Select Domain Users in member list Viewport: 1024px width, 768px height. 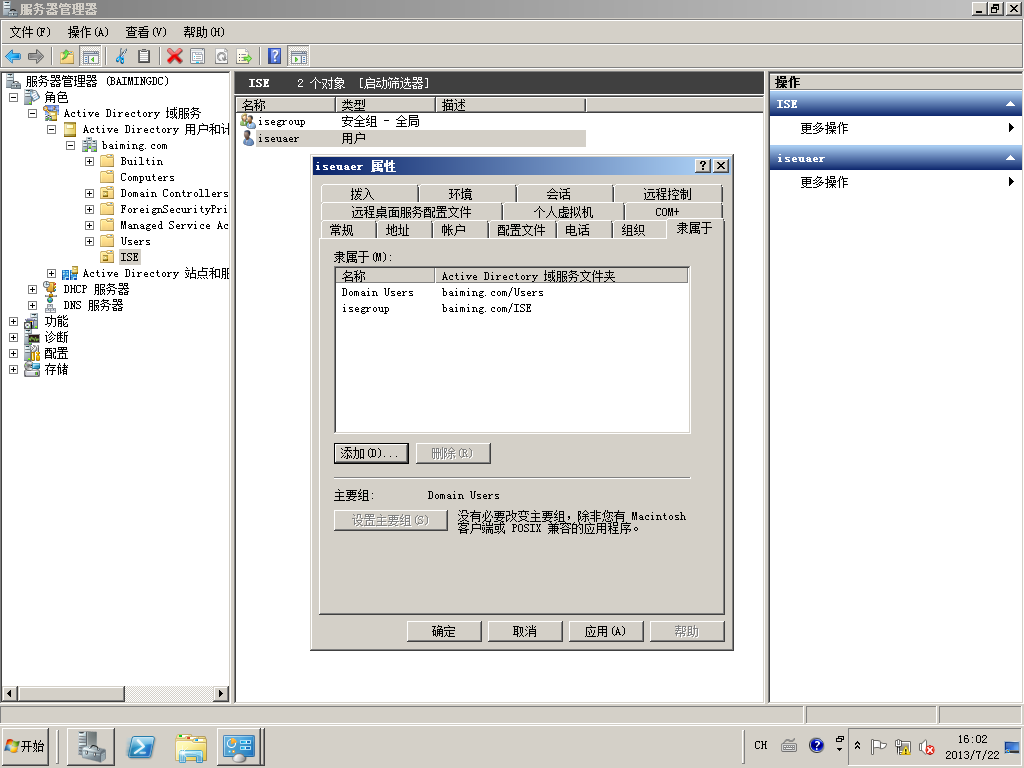377,293
